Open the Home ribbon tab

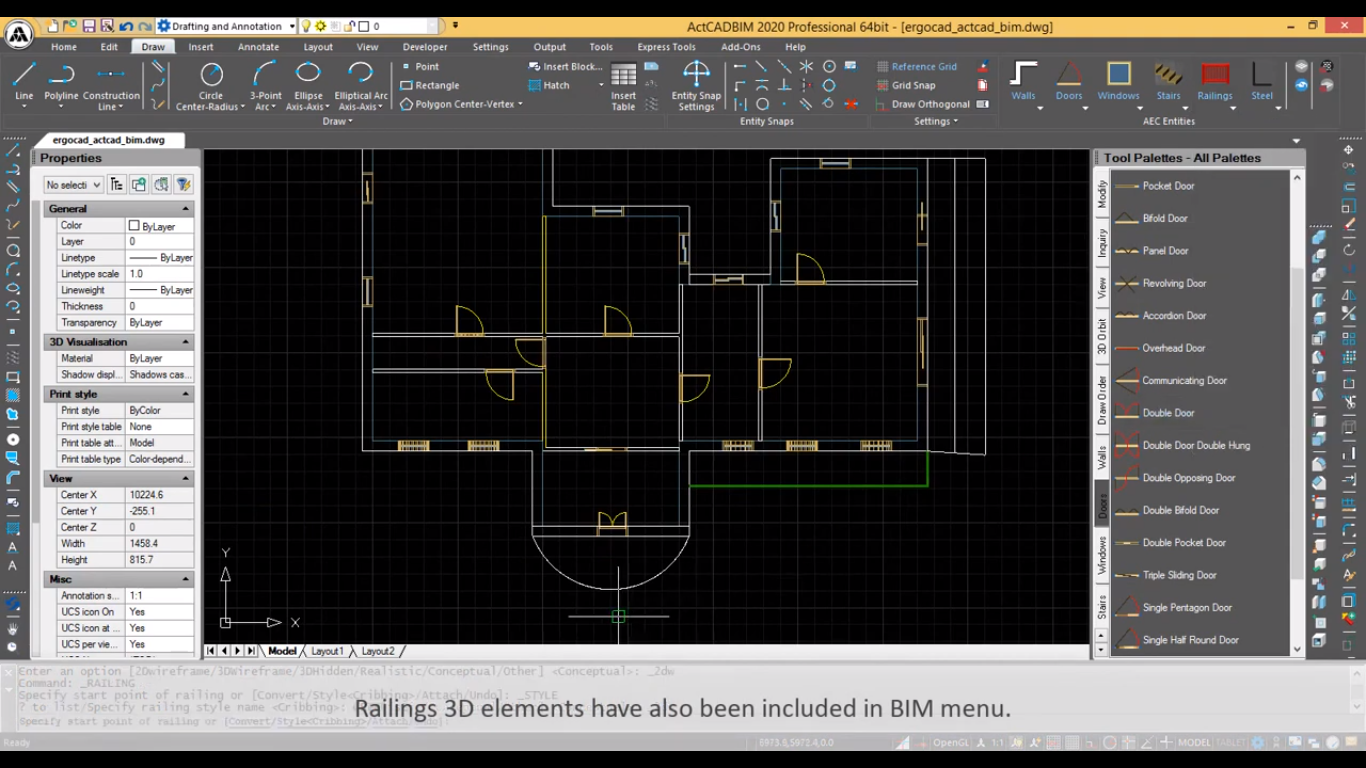(x=64, y=47)
